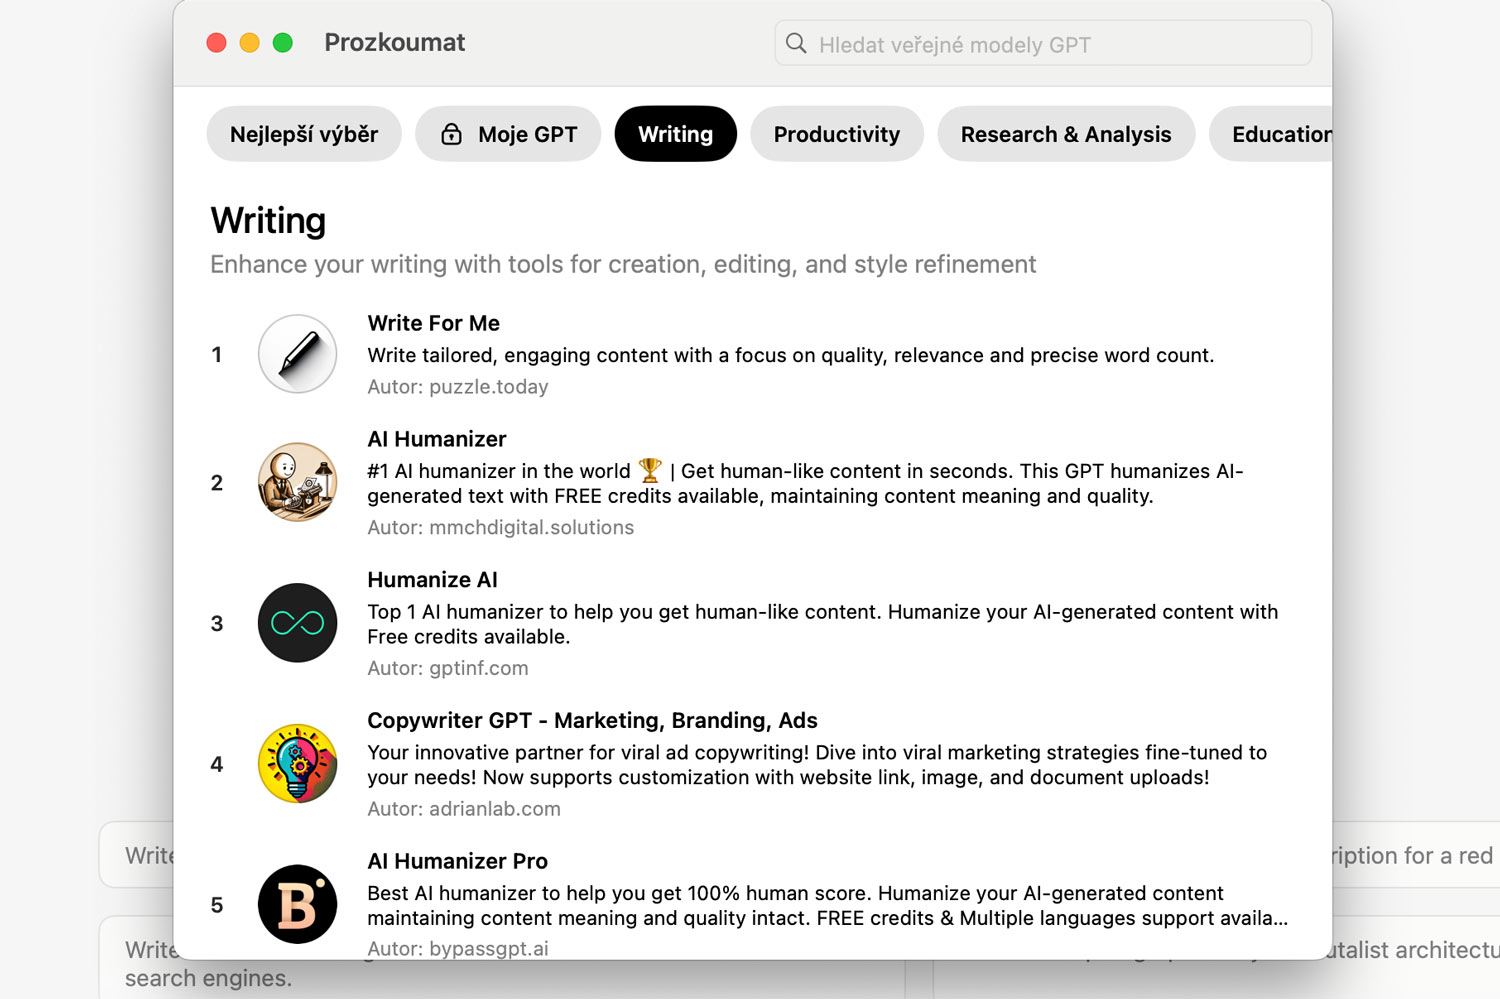Open the AI Humanizer Pro B icon
This screenshot has width=1500, height=999.
[297, 904]
